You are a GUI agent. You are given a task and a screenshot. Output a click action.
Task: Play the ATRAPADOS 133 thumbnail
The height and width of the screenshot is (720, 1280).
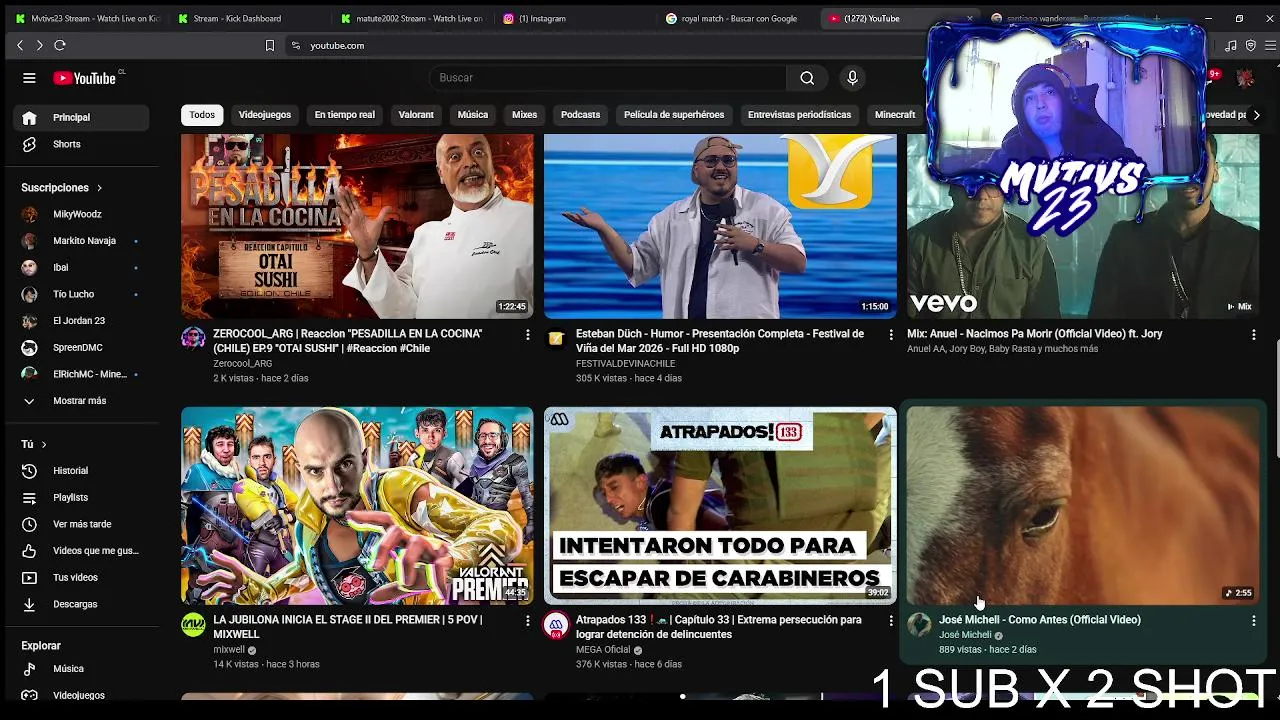(720, 505)
